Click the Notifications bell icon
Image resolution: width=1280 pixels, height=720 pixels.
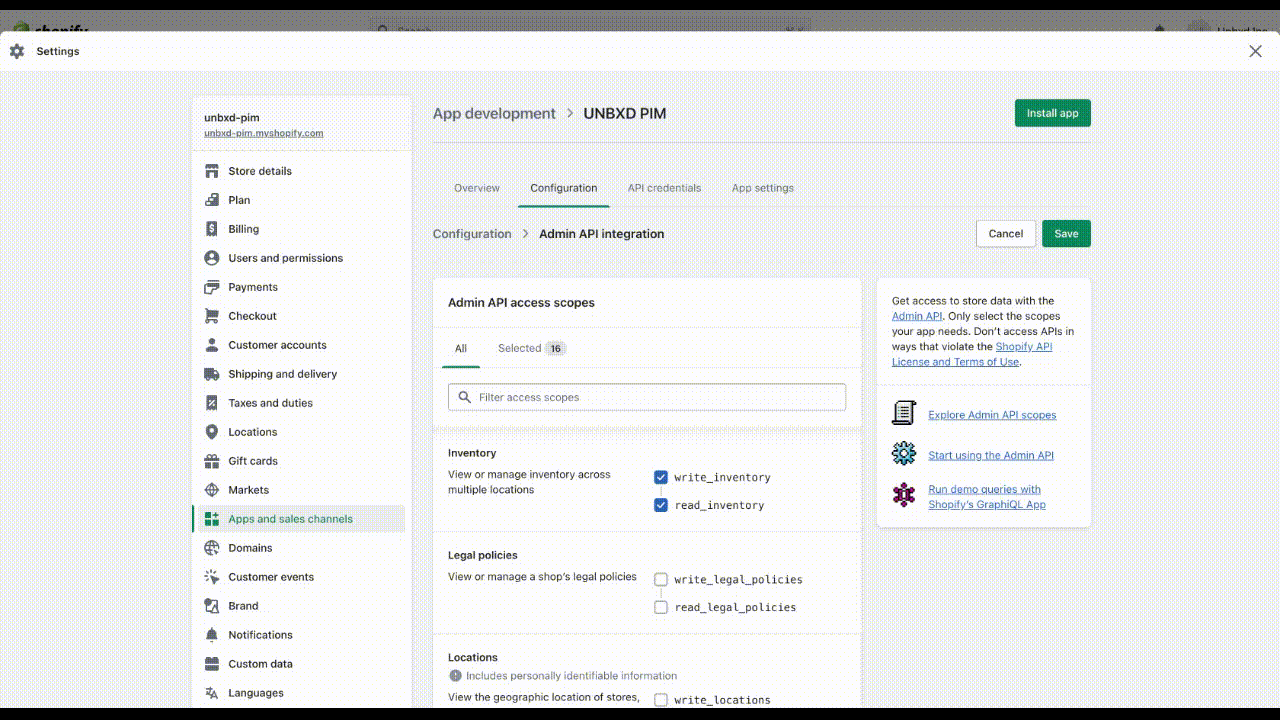pyautogui.click(x=212, y=635)
